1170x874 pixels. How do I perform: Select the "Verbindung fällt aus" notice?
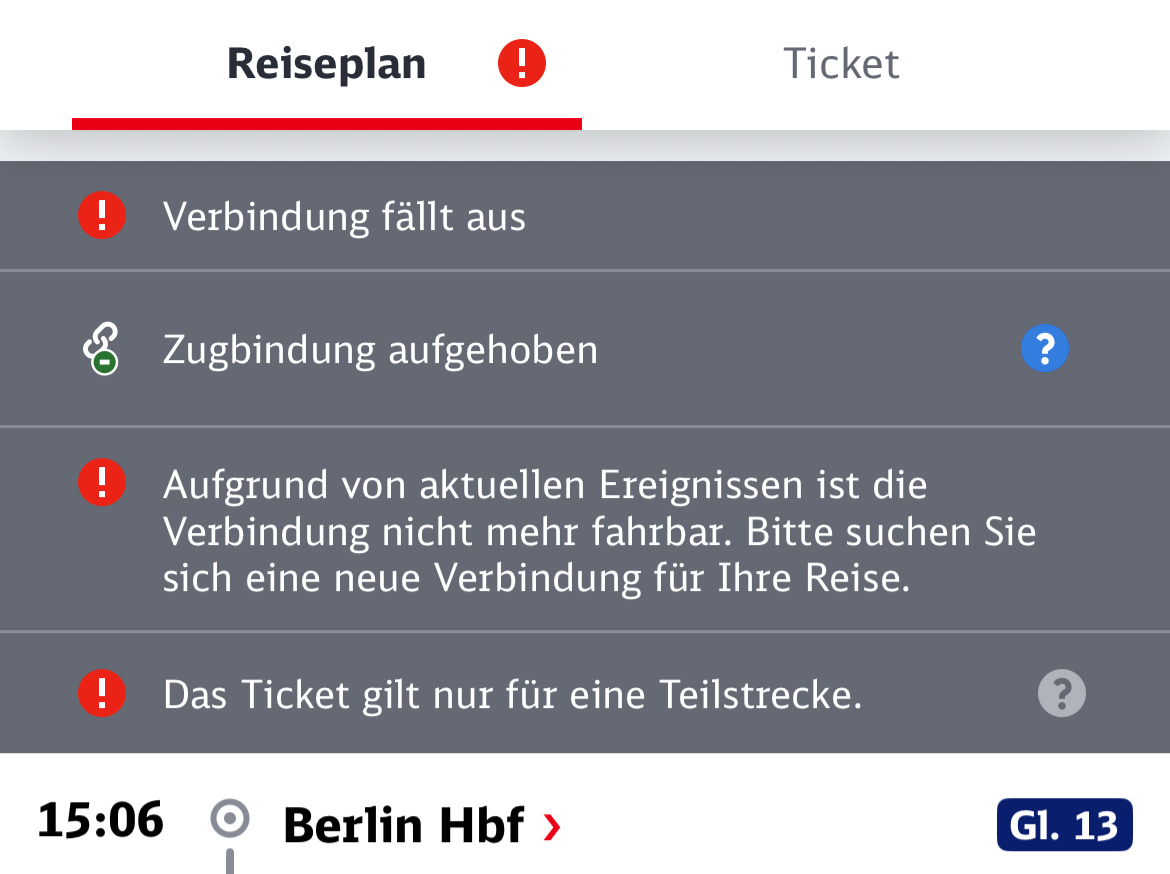(x=344, y=217)
